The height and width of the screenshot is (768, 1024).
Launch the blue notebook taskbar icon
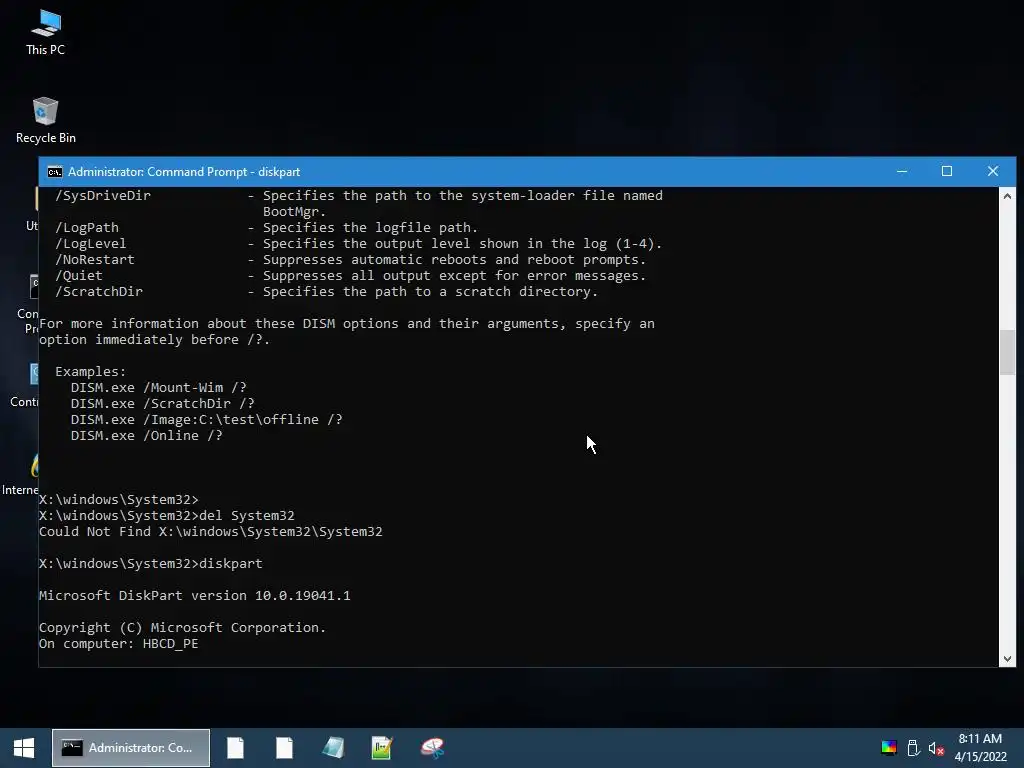pyautogui.click(x=333, y=748)
